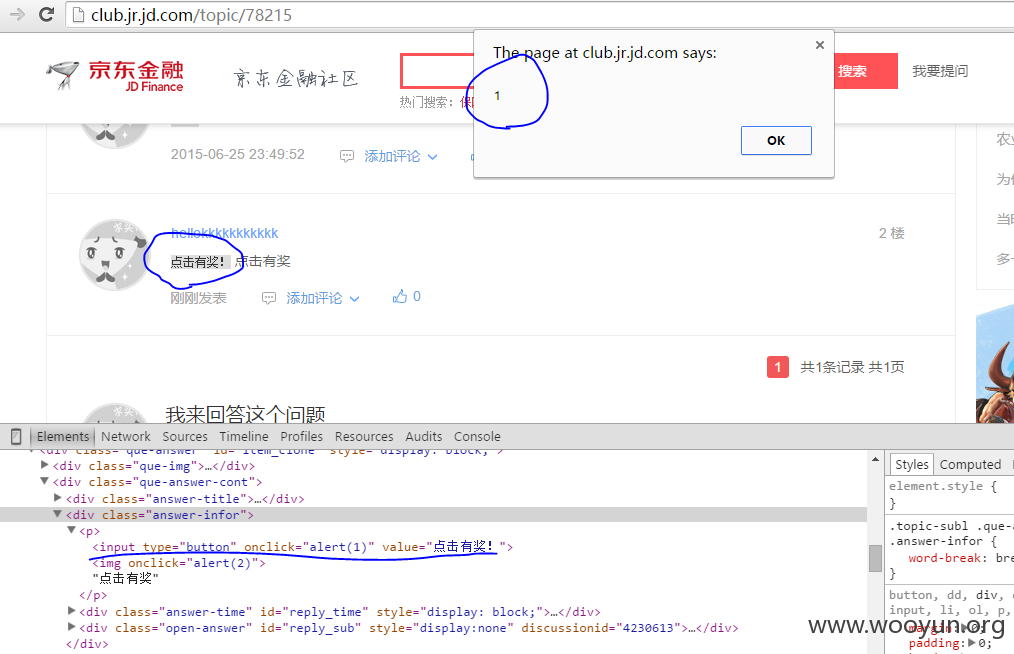Click the 共1条记录 共1页 pagination text
Viewport: 1014px width, 654px height.
point(852,367)
